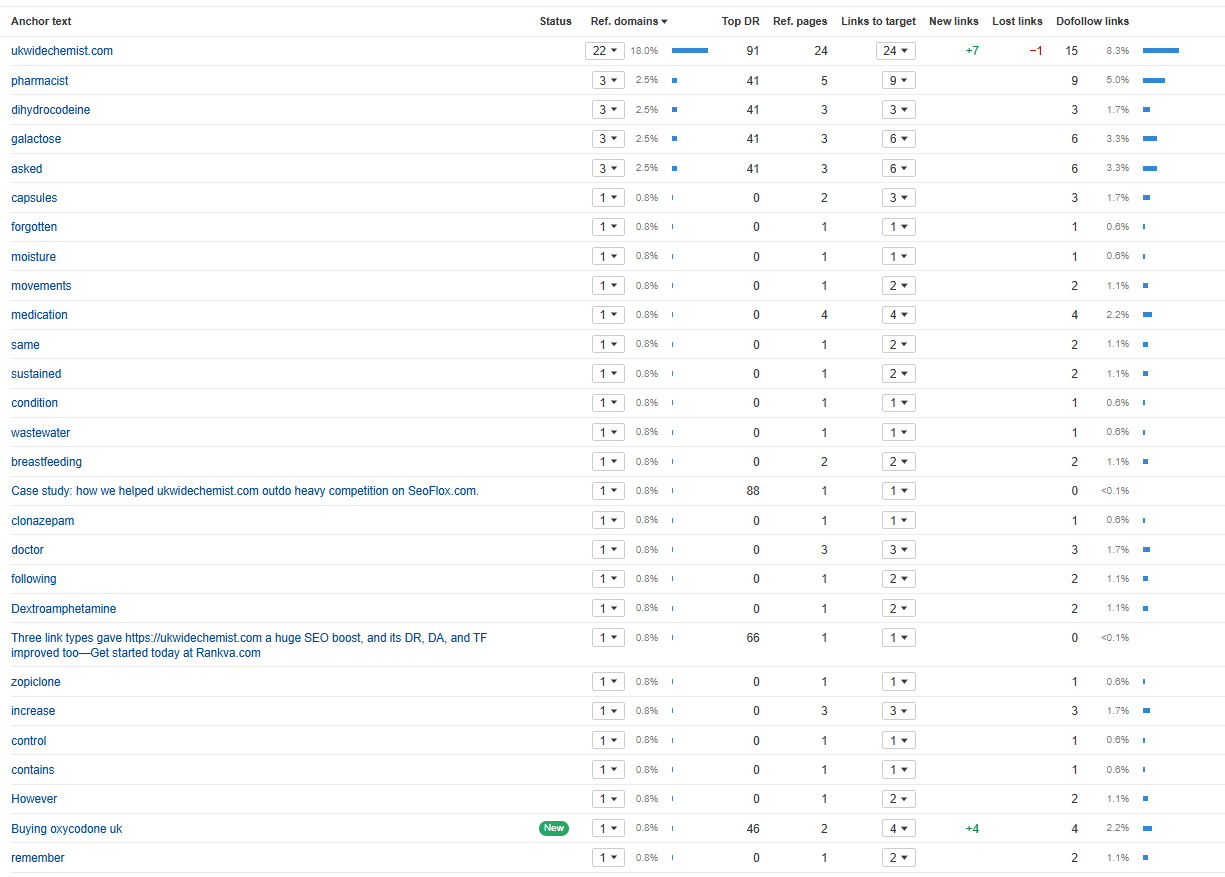Expand ref. domains dropdown for zopiclone row
The width and height of the screenshot is (1225, 877).
608,682
